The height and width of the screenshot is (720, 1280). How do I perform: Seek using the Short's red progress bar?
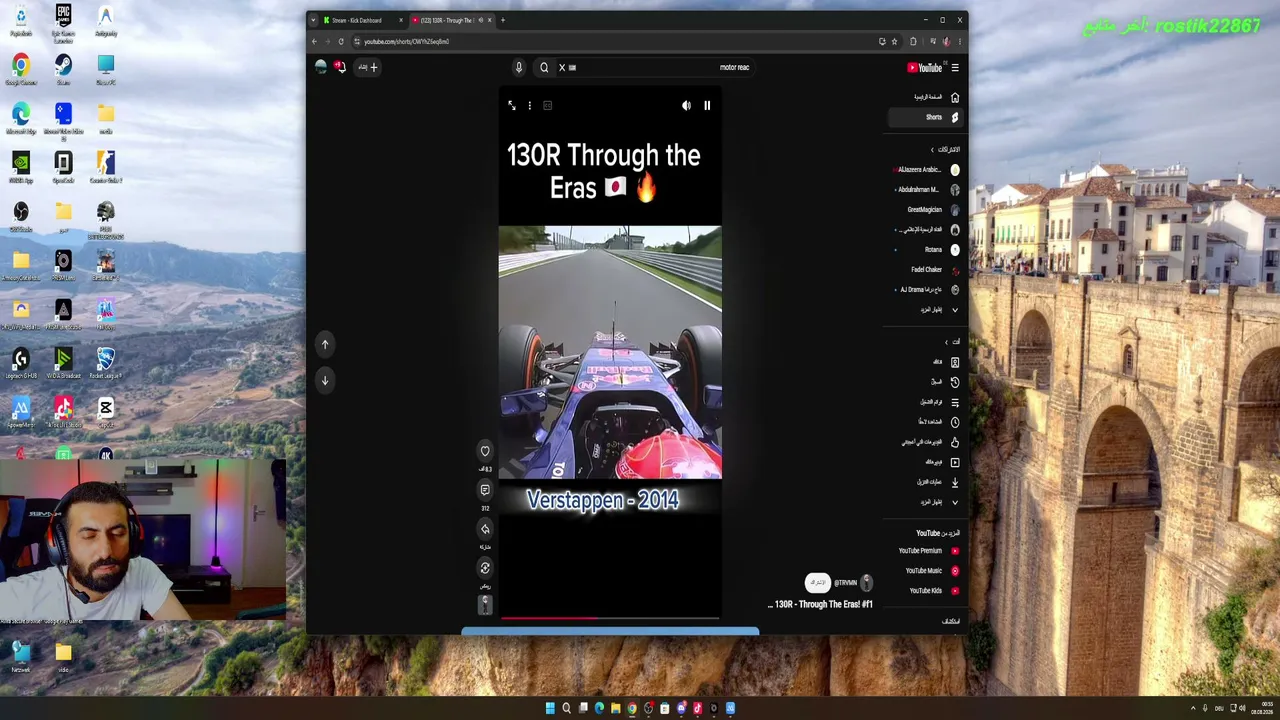click(x=610, y=619)
